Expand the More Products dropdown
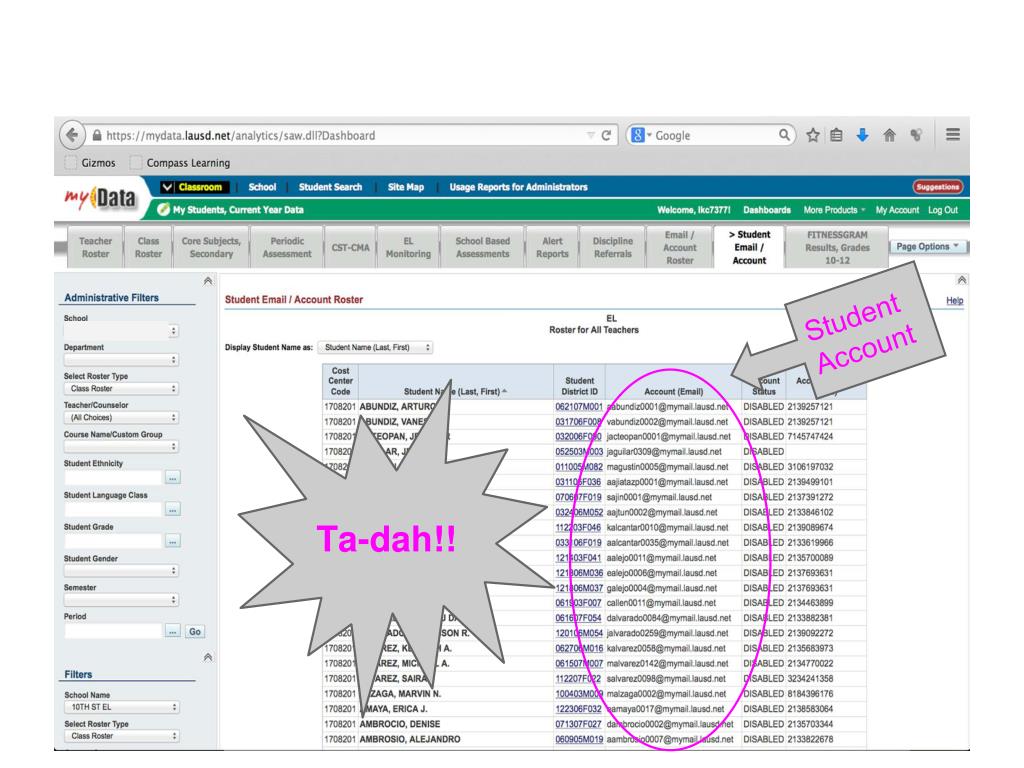The image size is (1024, 768). click(x=834, y=210)
